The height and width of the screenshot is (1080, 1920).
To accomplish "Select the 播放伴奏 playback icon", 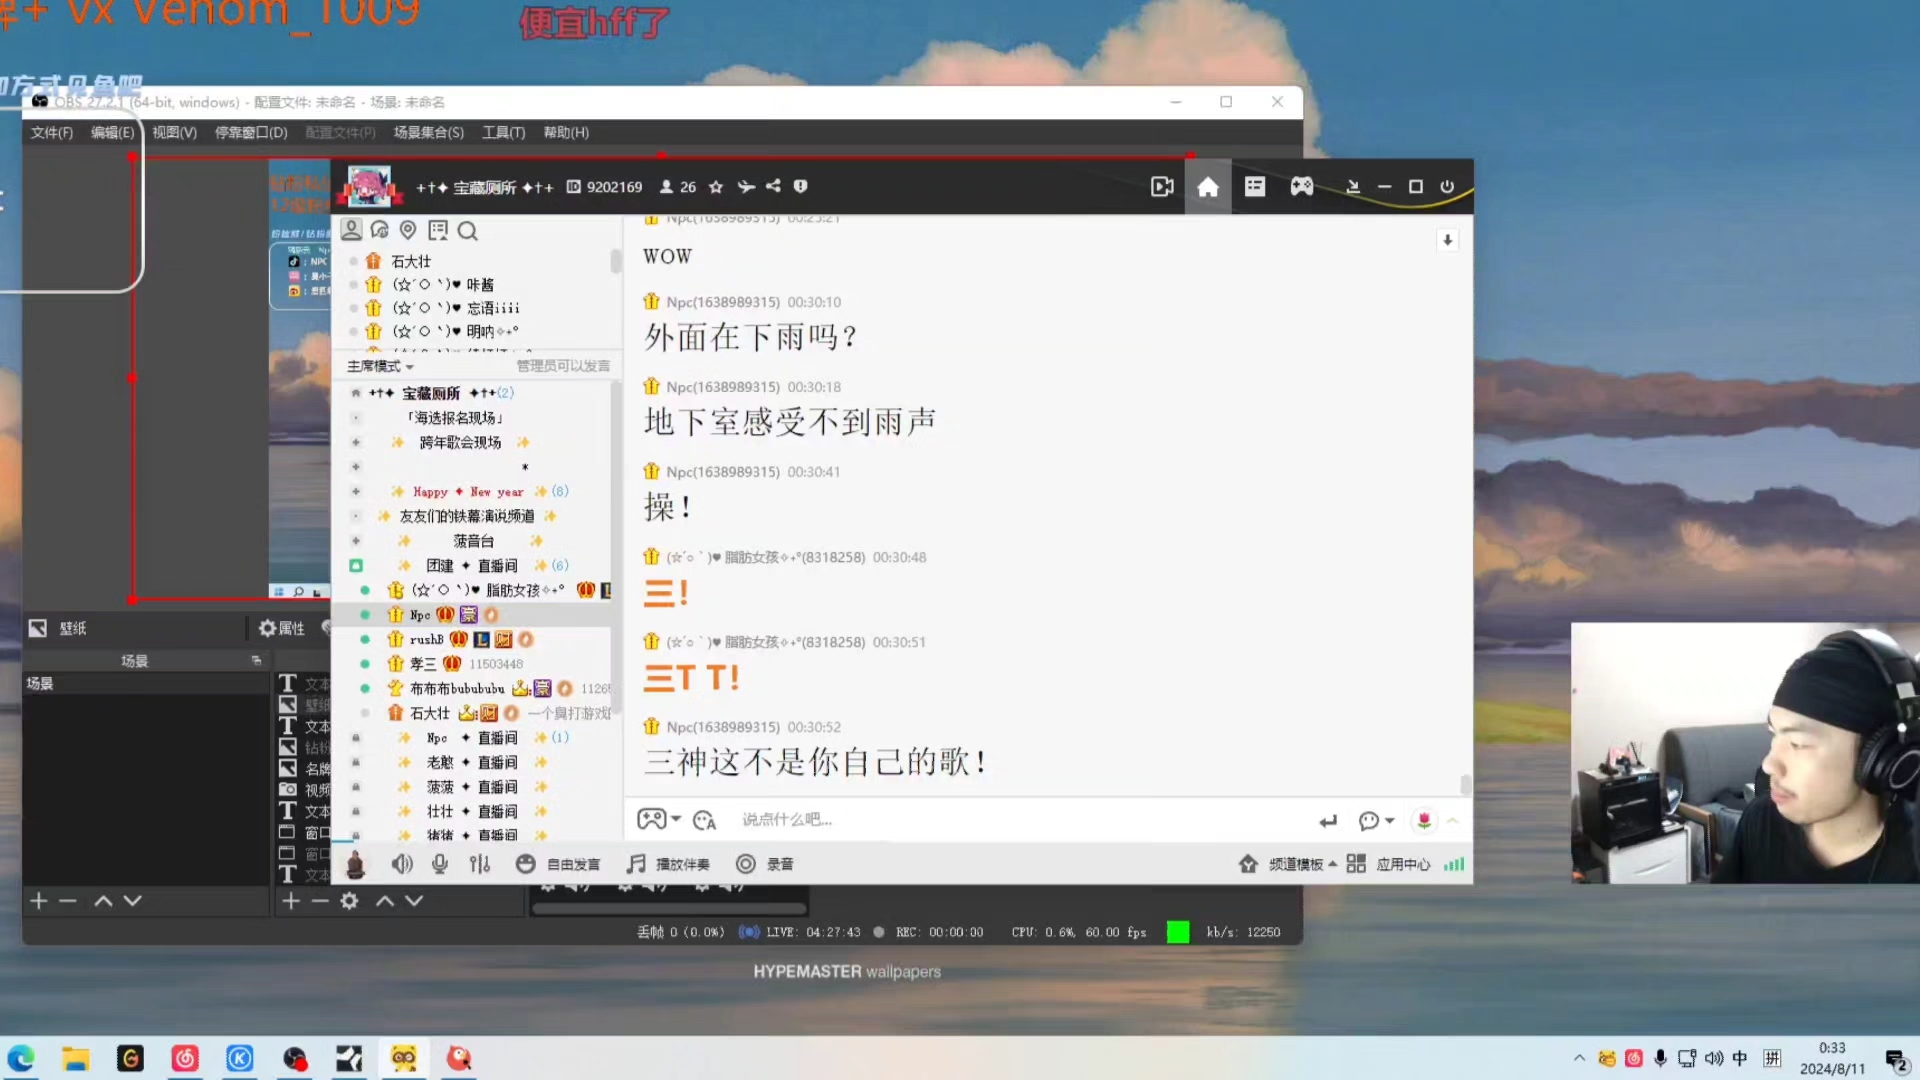I will [x=636, y=864].
